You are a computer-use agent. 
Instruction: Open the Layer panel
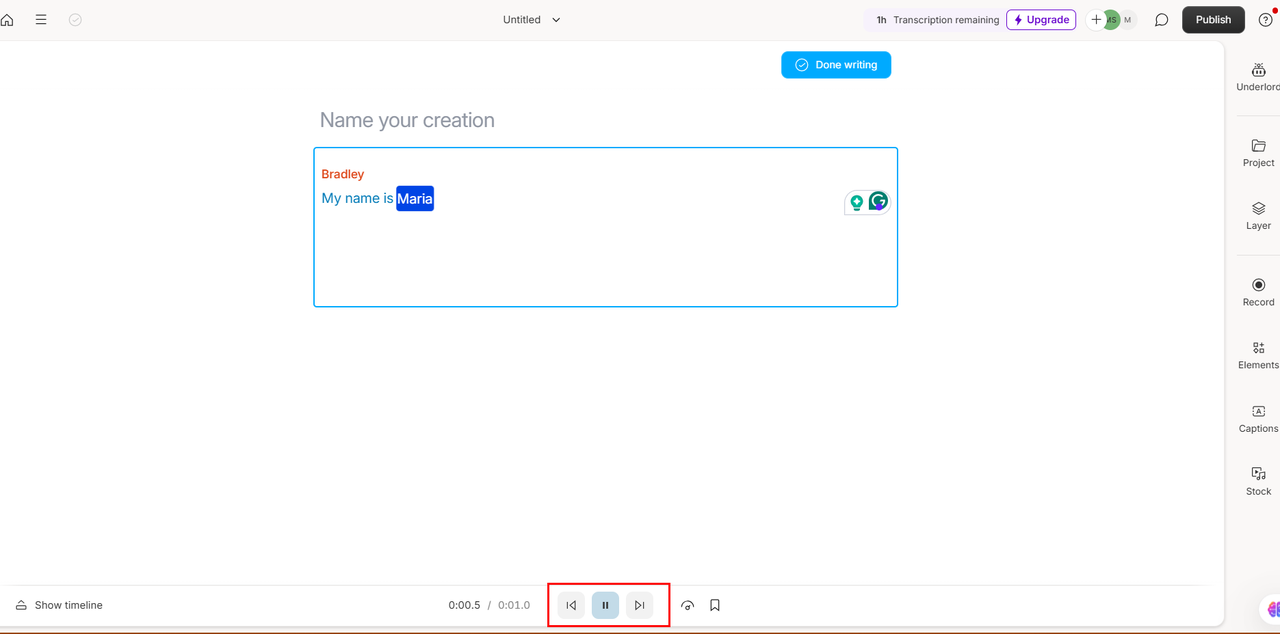(1258, 216)
